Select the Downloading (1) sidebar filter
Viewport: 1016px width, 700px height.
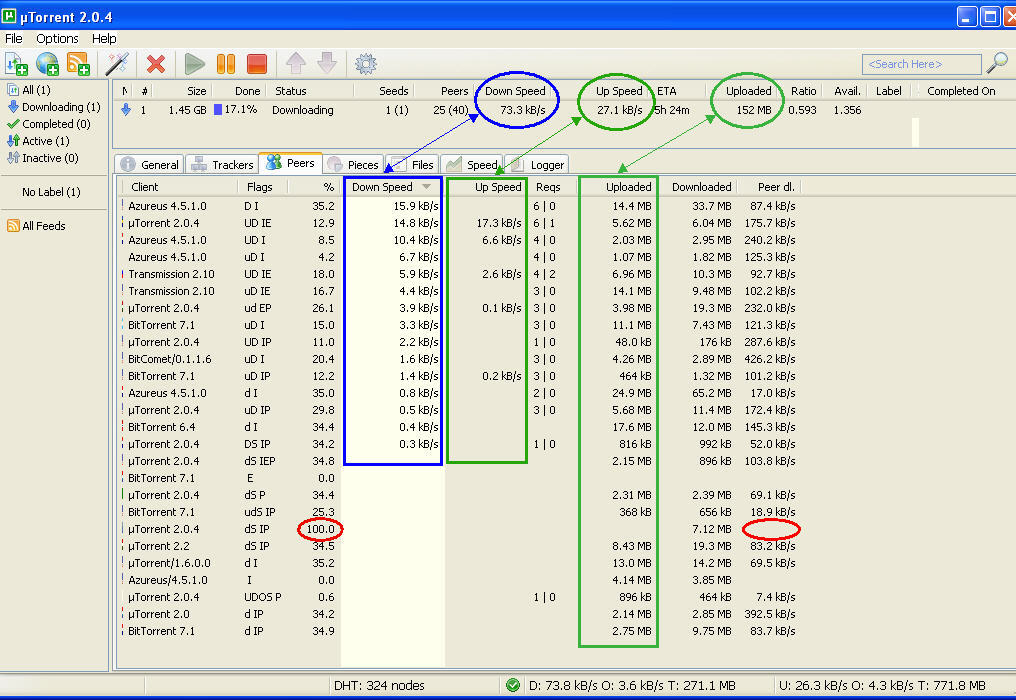coord(62,106)
